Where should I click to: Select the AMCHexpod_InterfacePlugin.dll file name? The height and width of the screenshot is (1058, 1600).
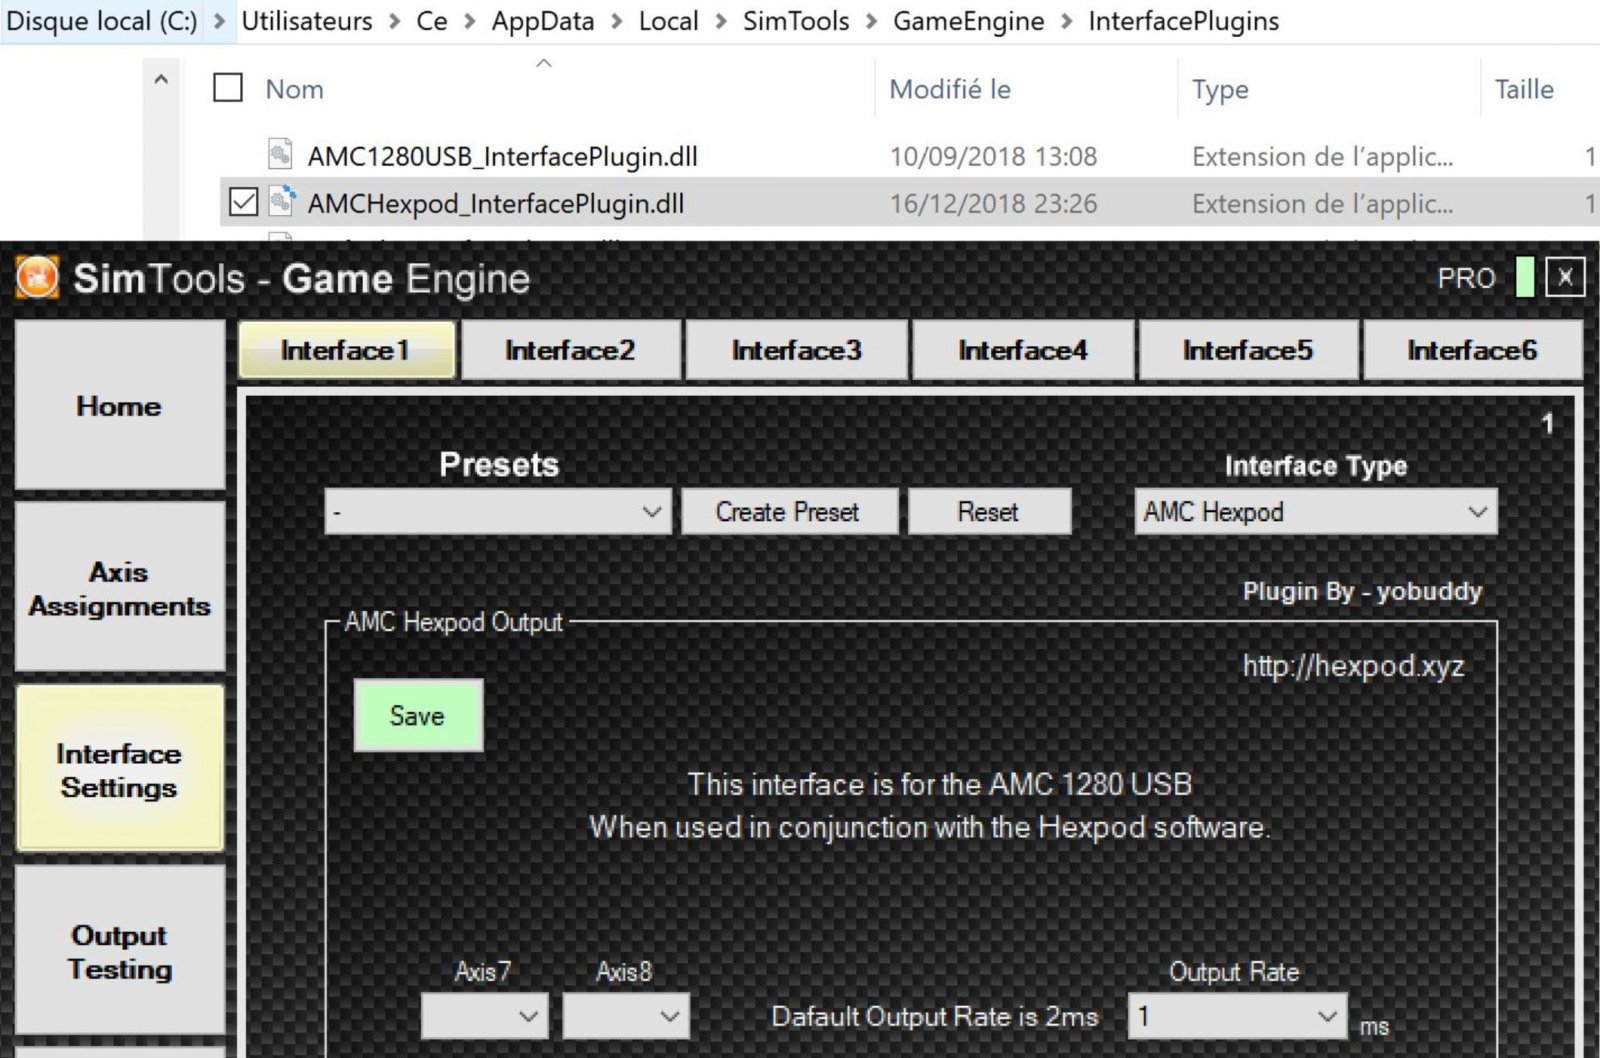(496, 204)
